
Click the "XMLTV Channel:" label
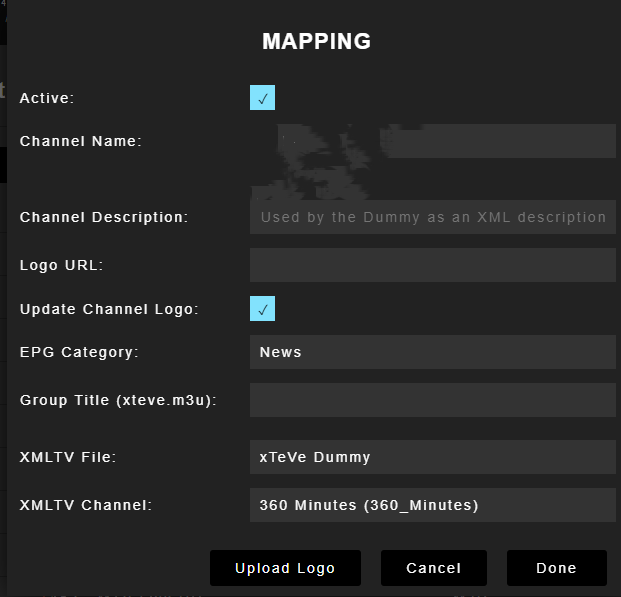click(x=86, y=505)
